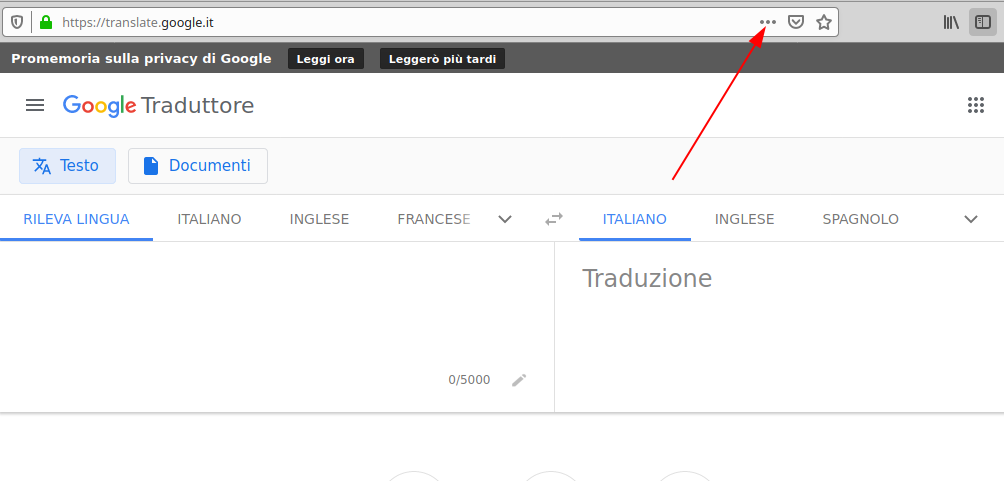Open the Google apps grid
The image size is (1004, 481).
(x=975, y=105)
